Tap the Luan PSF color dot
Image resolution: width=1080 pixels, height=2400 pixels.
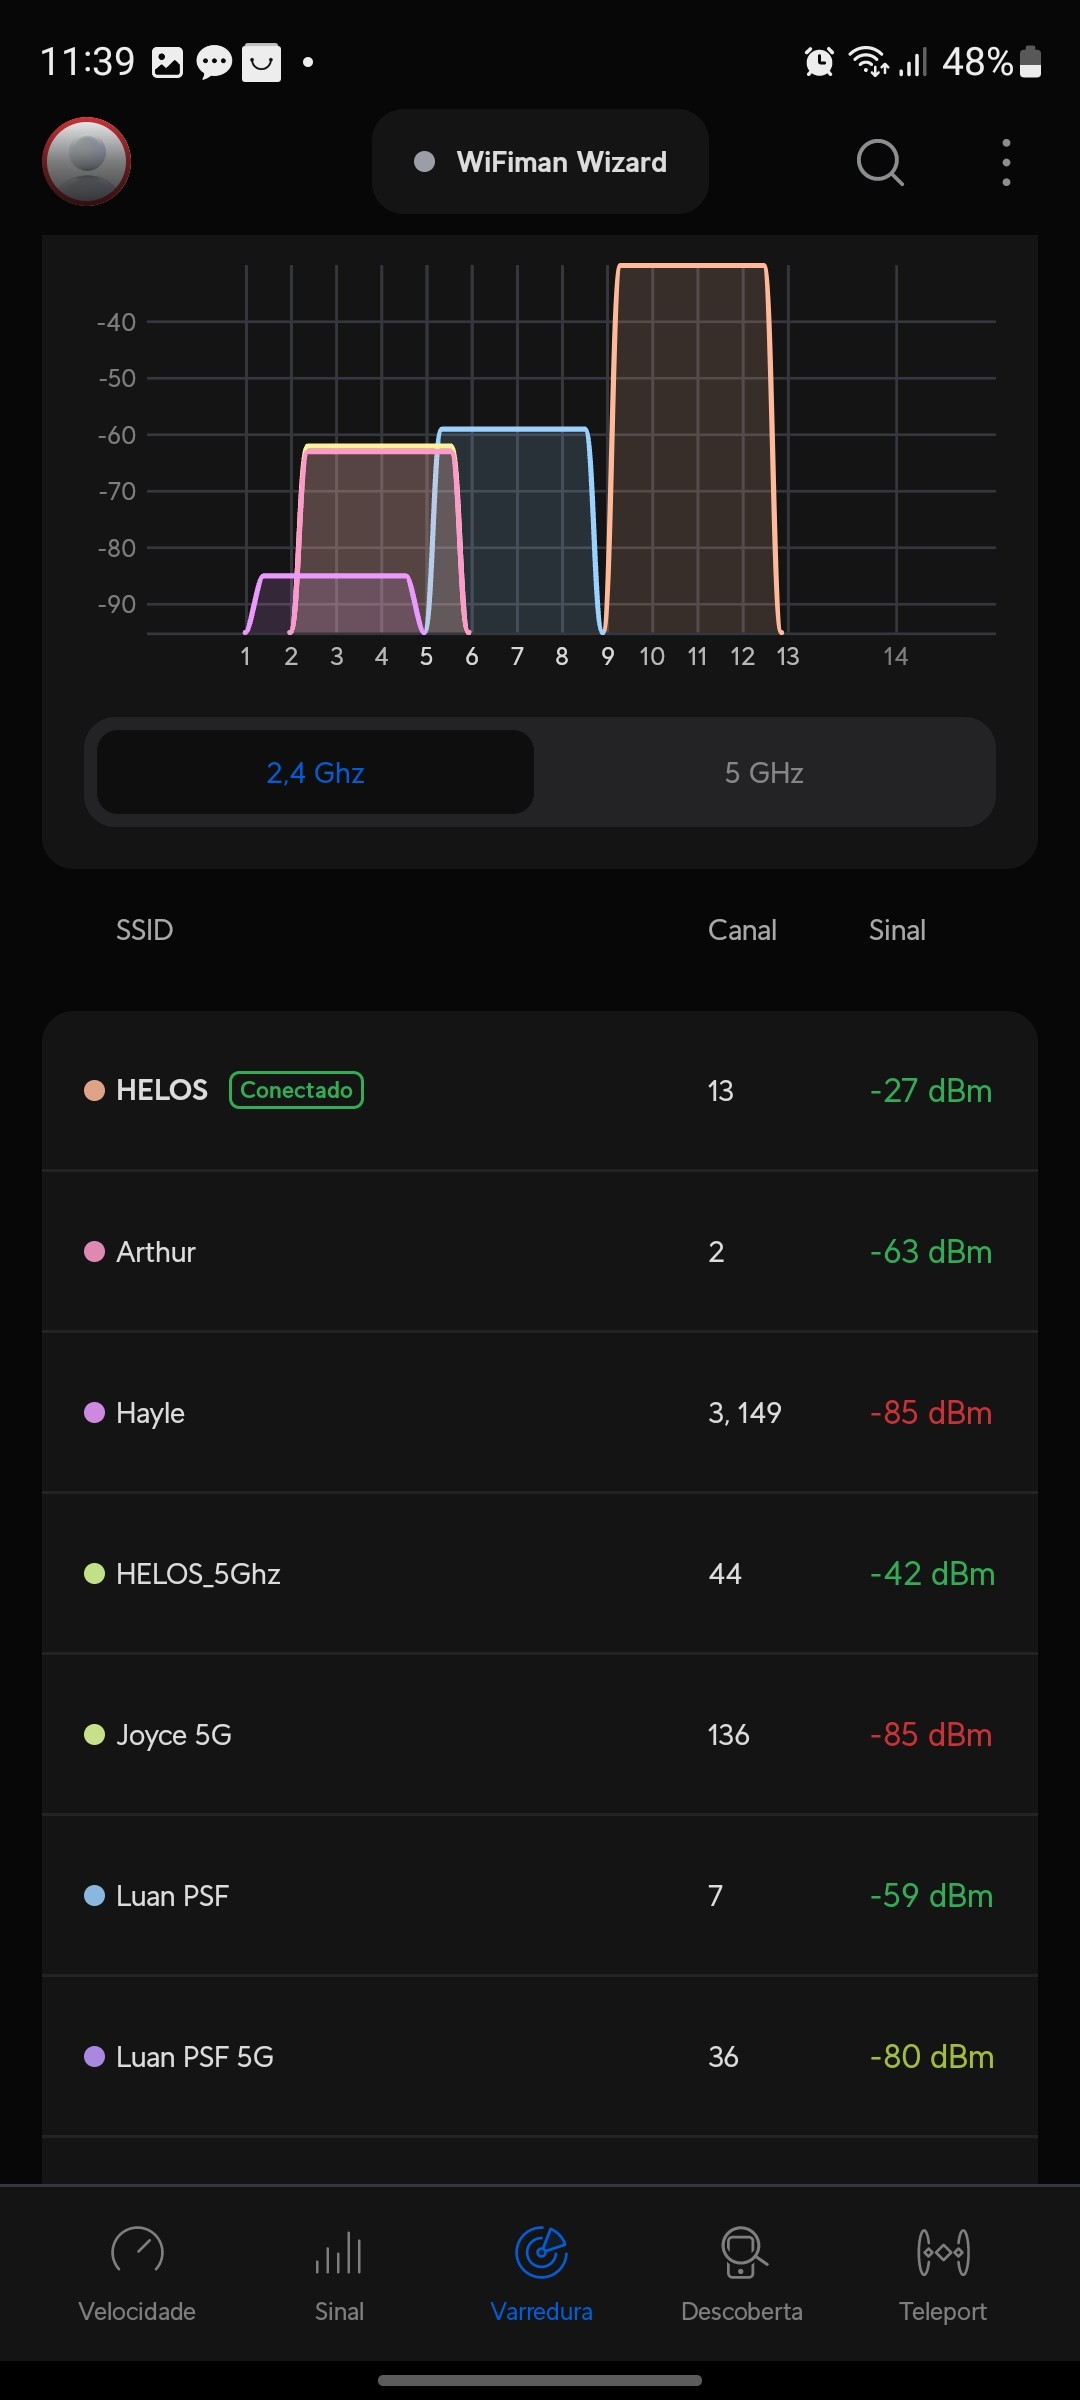pos(95,1896)
